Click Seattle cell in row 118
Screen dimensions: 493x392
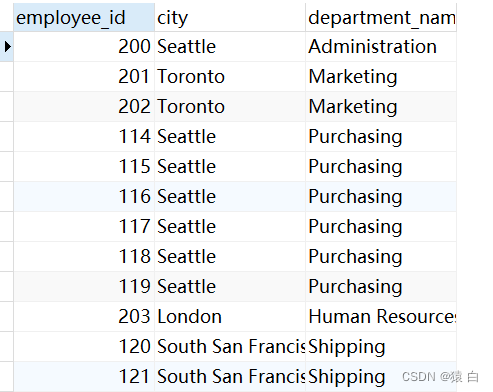(x=230, y=257)
